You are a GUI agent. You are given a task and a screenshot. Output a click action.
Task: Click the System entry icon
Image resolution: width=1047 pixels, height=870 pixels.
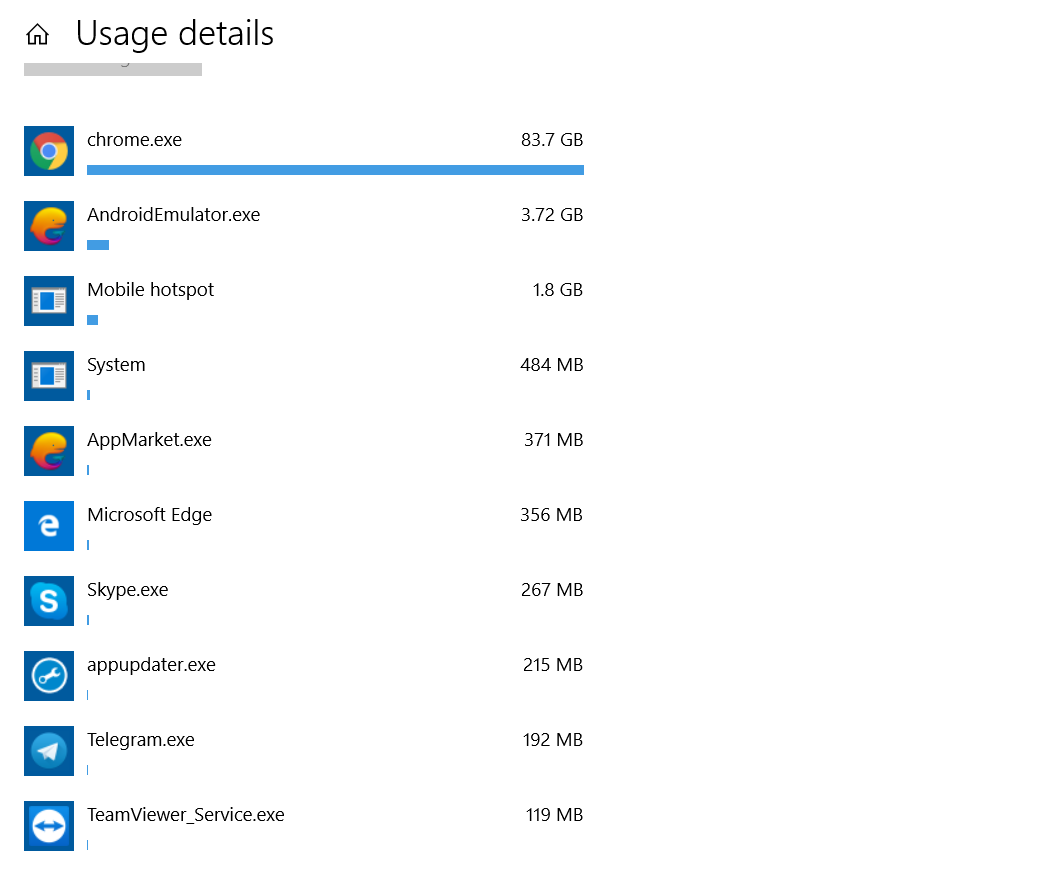point(49,376)
